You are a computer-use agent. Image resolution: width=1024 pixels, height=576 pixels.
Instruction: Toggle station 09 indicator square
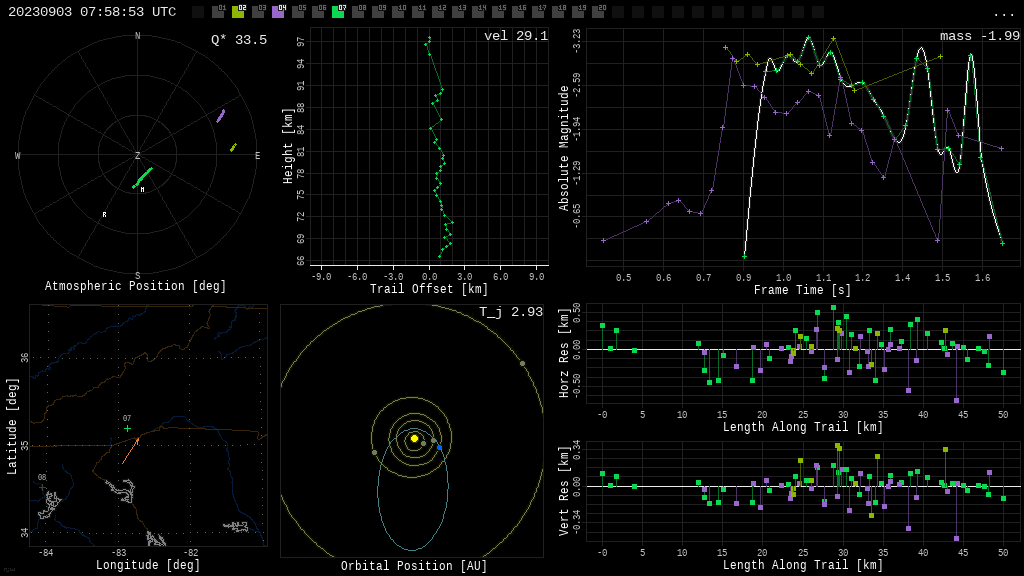pos(378,11)
